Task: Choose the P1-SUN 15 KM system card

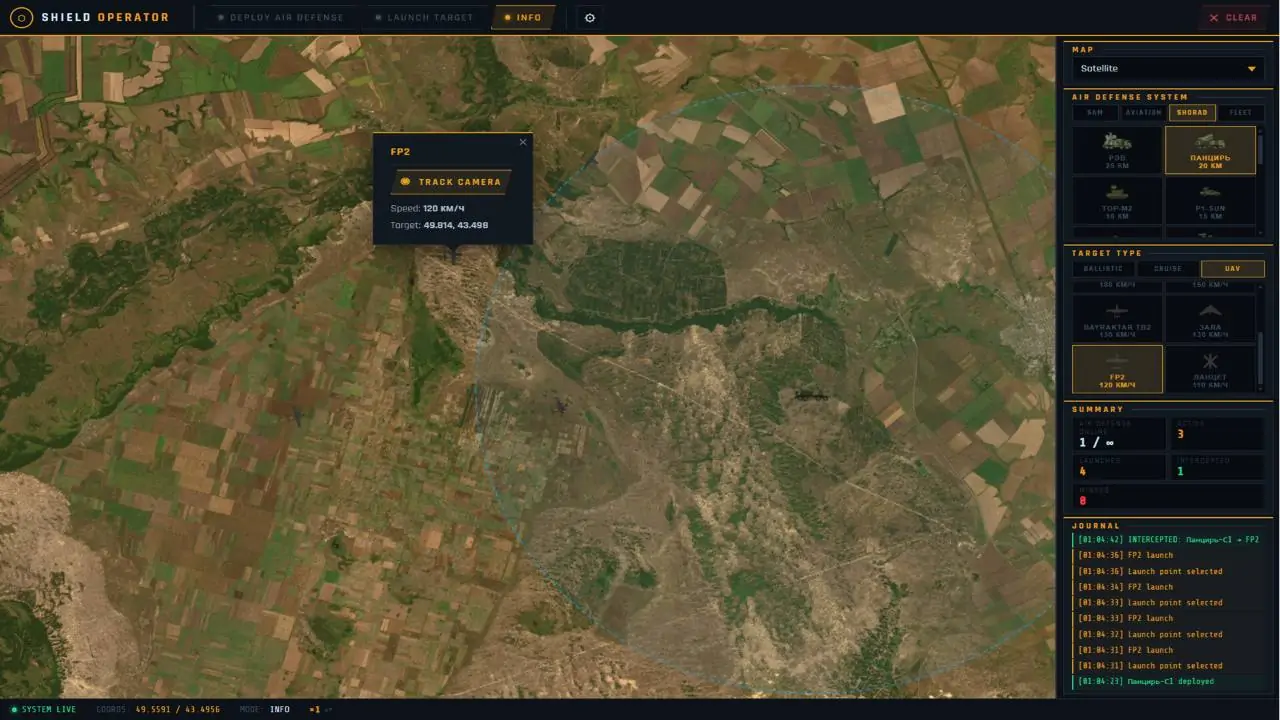Action: coord(1210,201)
